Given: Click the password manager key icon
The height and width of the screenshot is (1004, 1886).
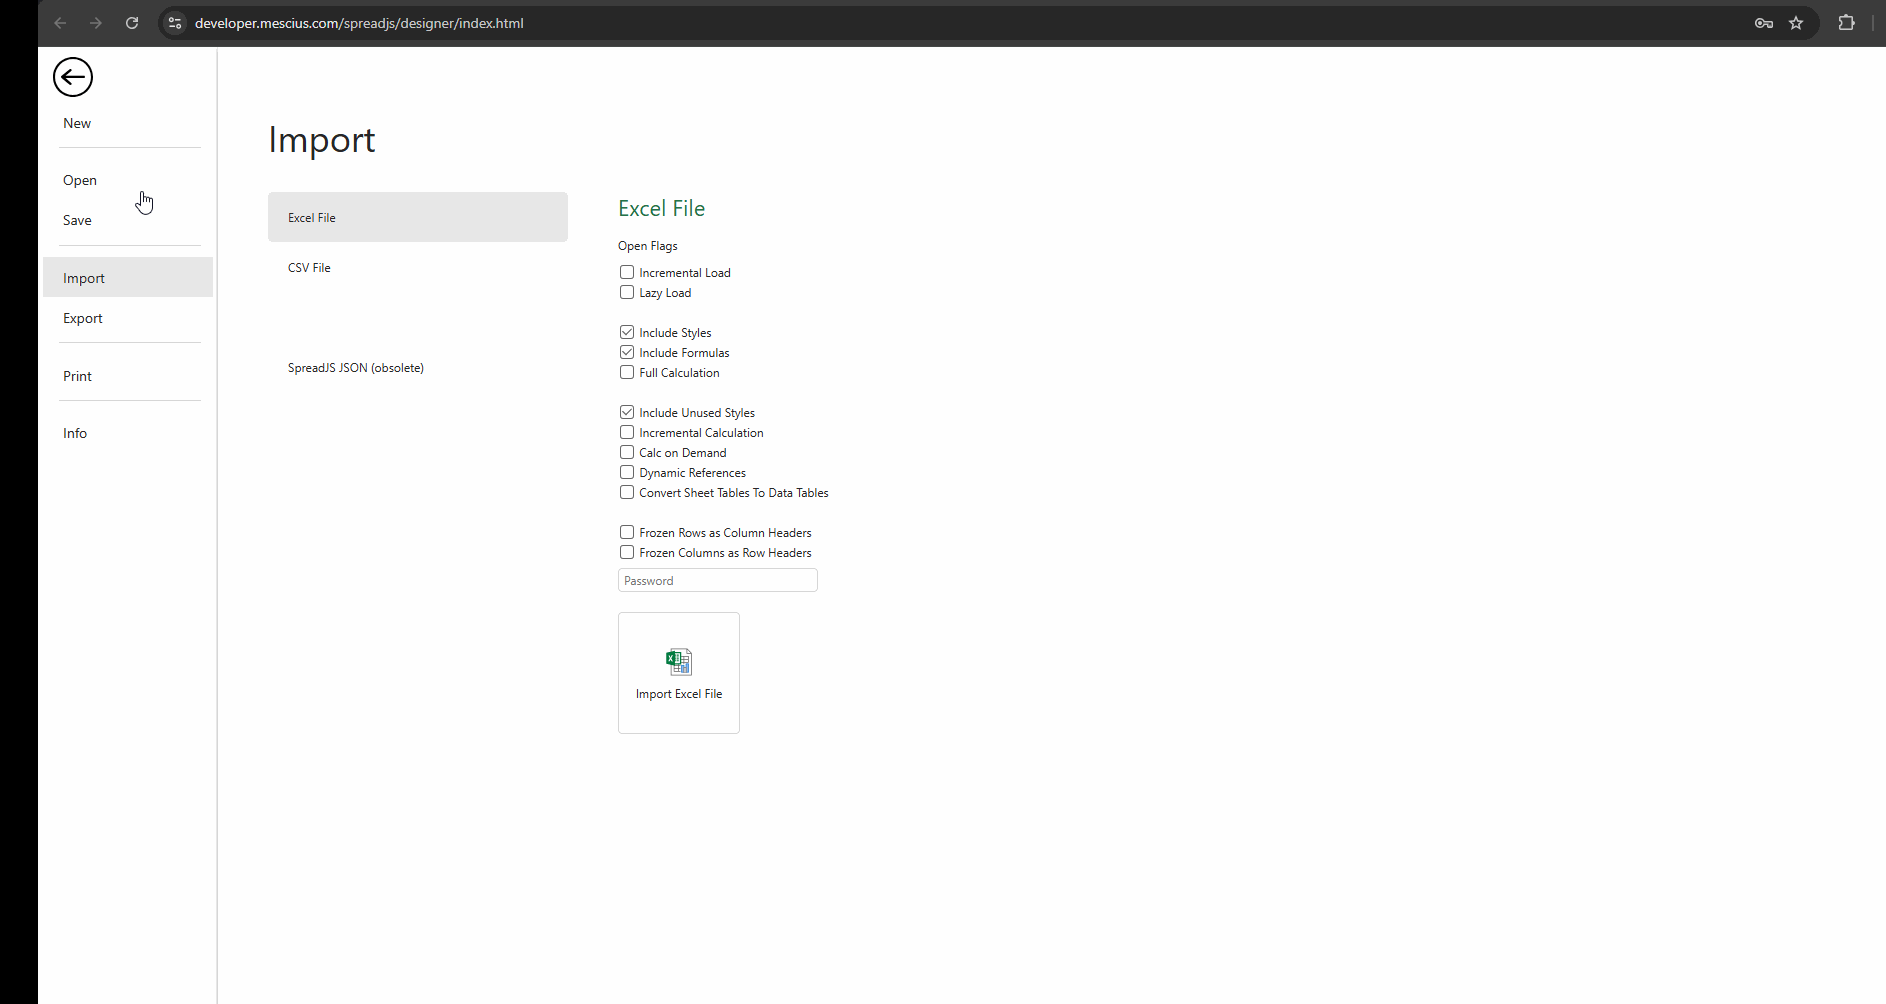Looking at the screenshot, I should [x=1764, y=23].
